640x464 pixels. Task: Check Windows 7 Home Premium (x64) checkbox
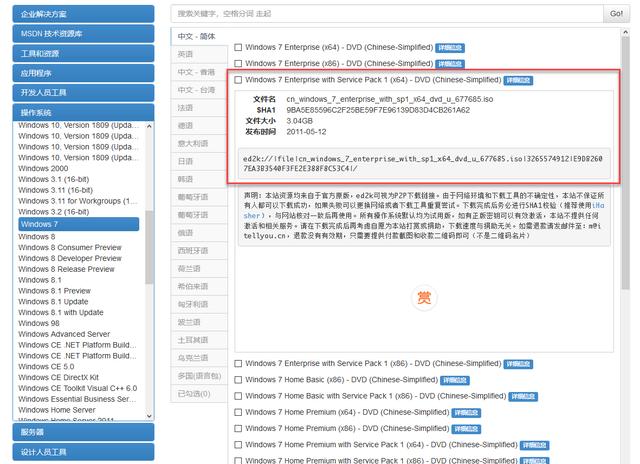[238, 413]
